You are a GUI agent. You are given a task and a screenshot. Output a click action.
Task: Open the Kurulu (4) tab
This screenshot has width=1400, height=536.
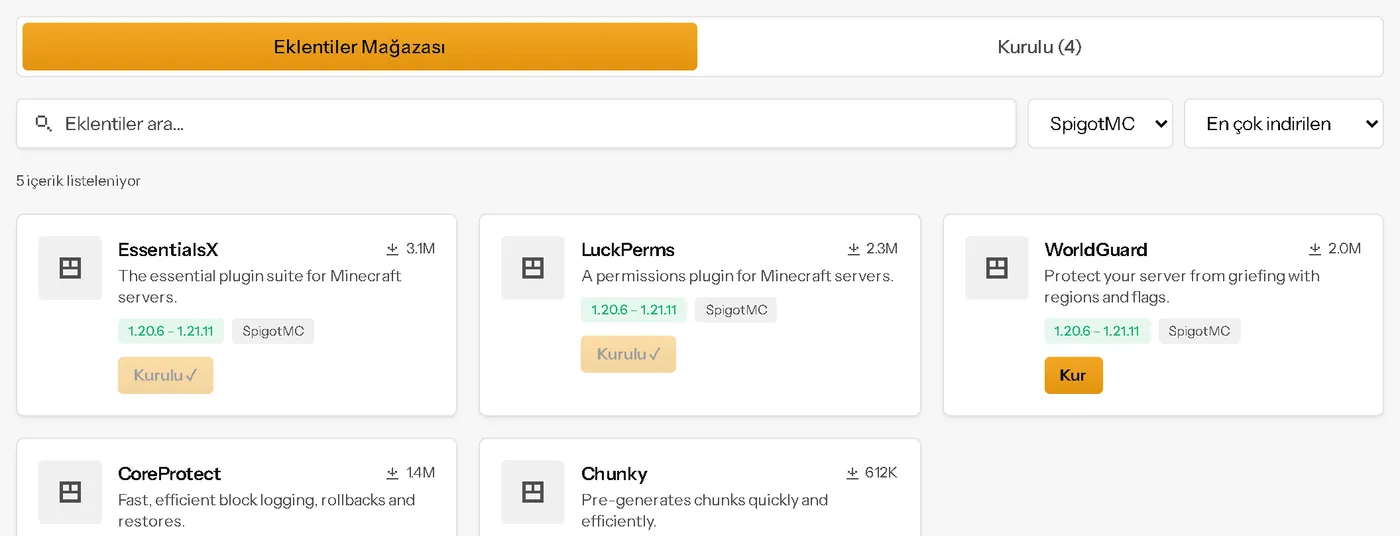1039,47
